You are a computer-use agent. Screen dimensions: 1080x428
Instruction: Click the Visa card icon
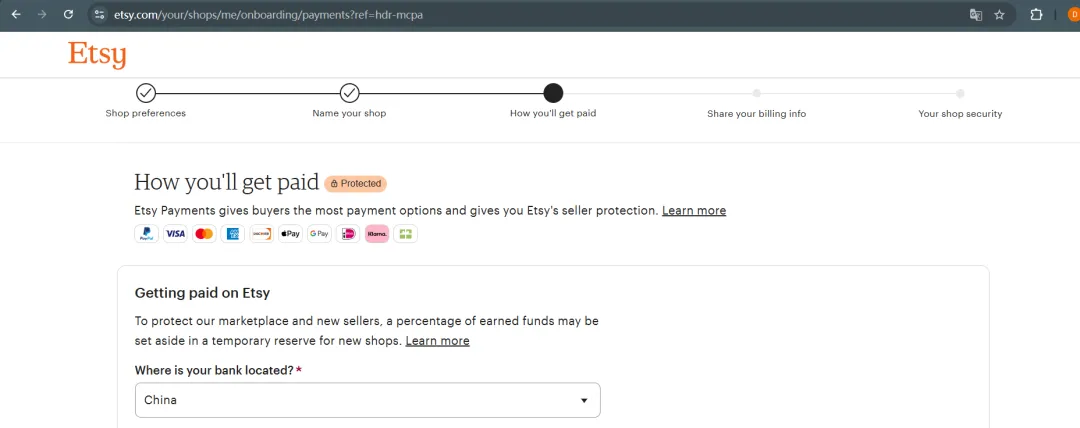point(175,234)
